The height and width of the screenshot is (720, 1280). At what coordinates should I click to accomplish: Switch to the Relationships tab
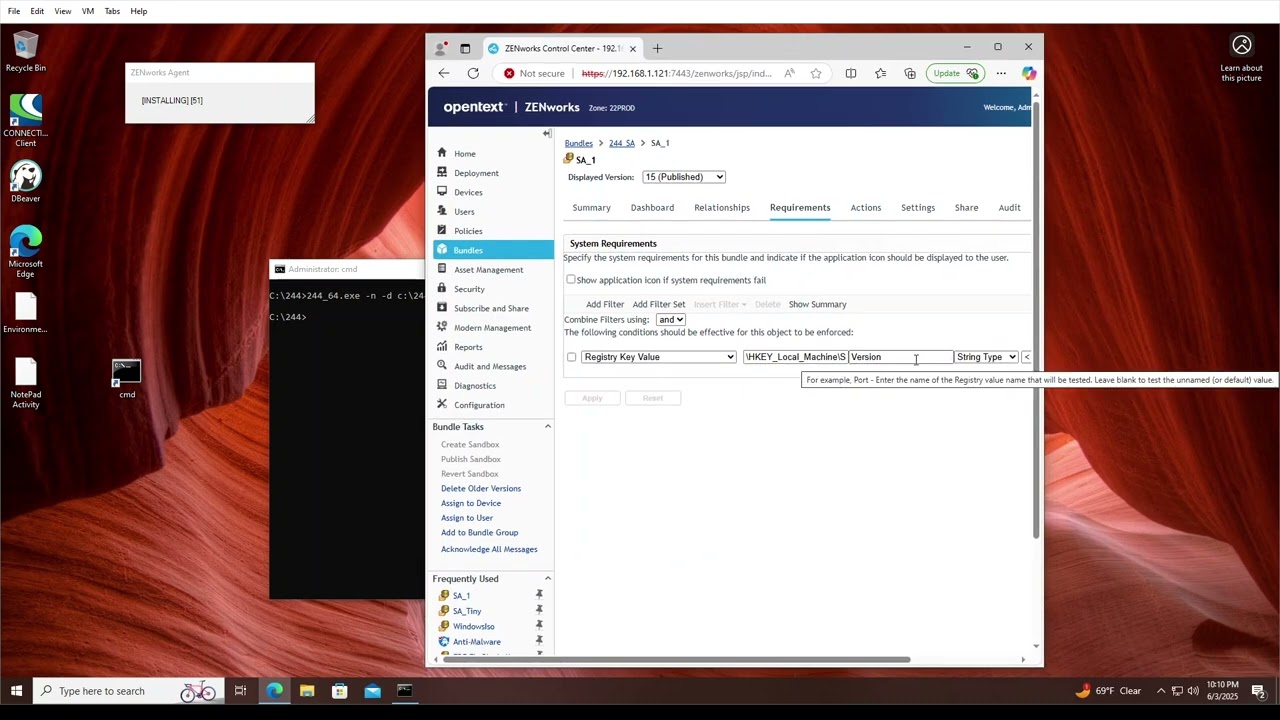tap(722, 208)
